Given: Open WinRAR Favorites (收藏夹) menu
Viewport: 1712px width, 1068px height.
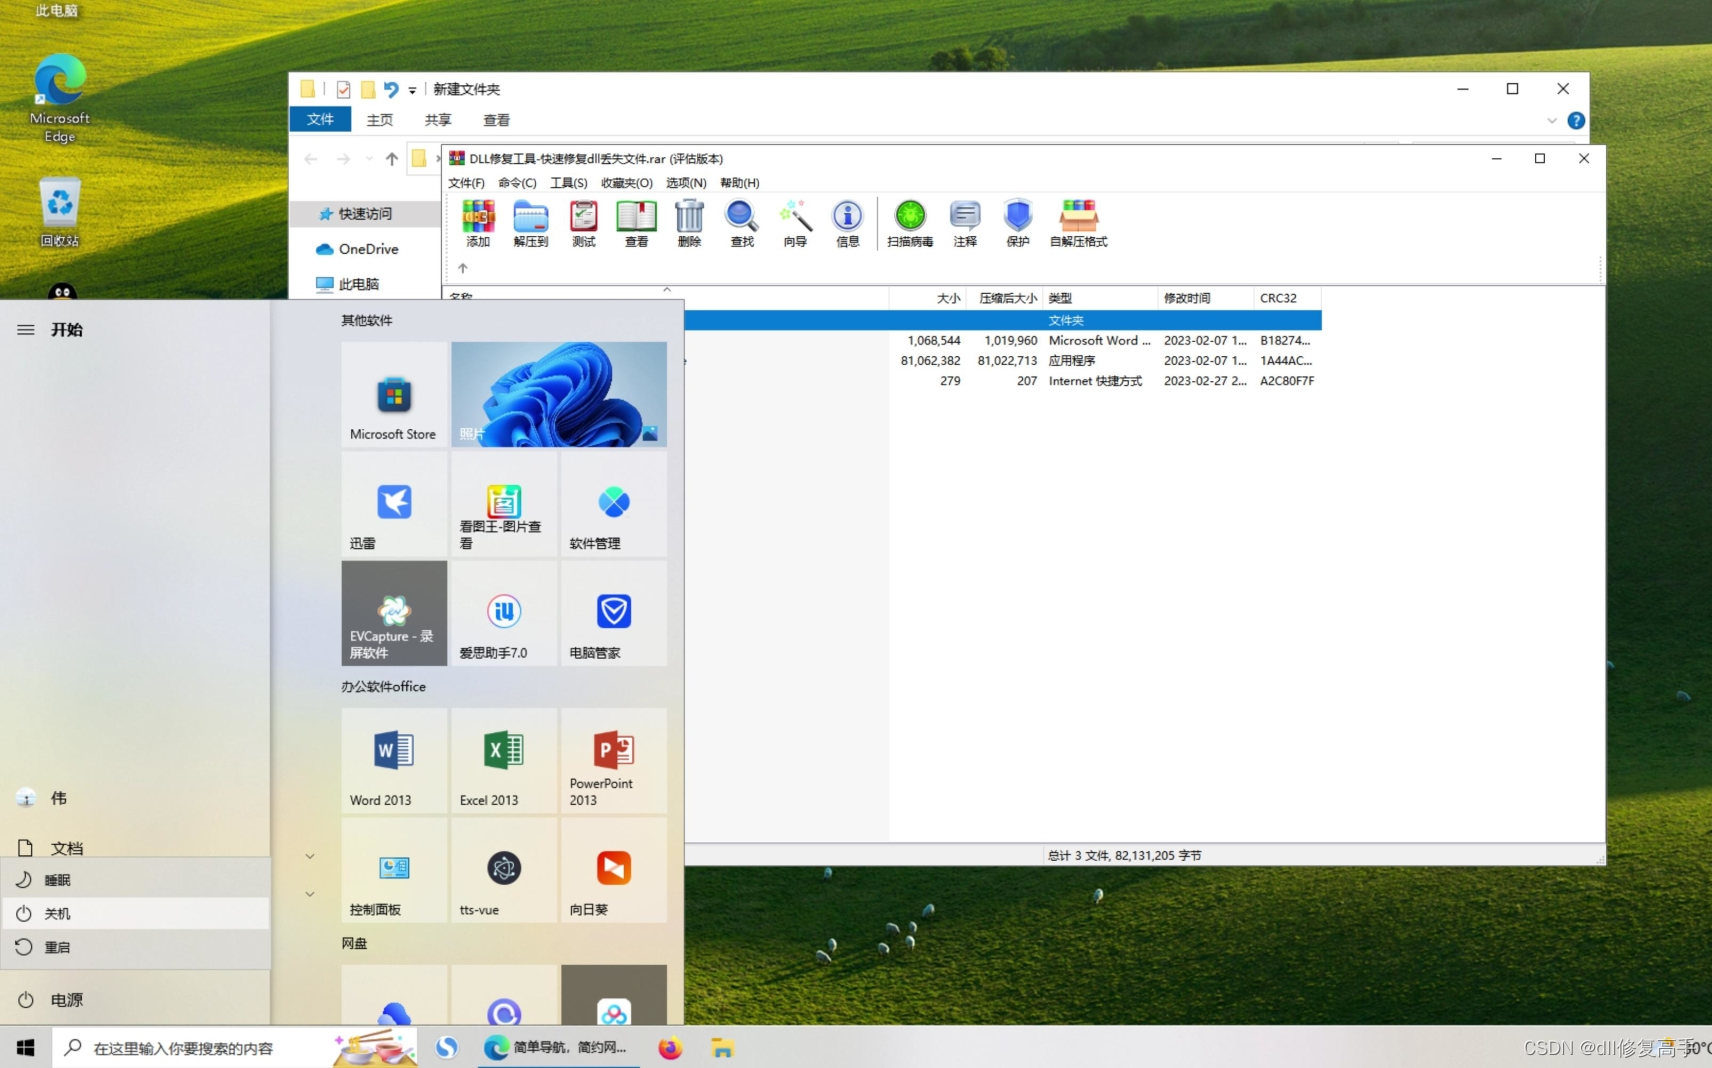Looking at the screenshot, I should pyautogui.click(x=626, y=183).
